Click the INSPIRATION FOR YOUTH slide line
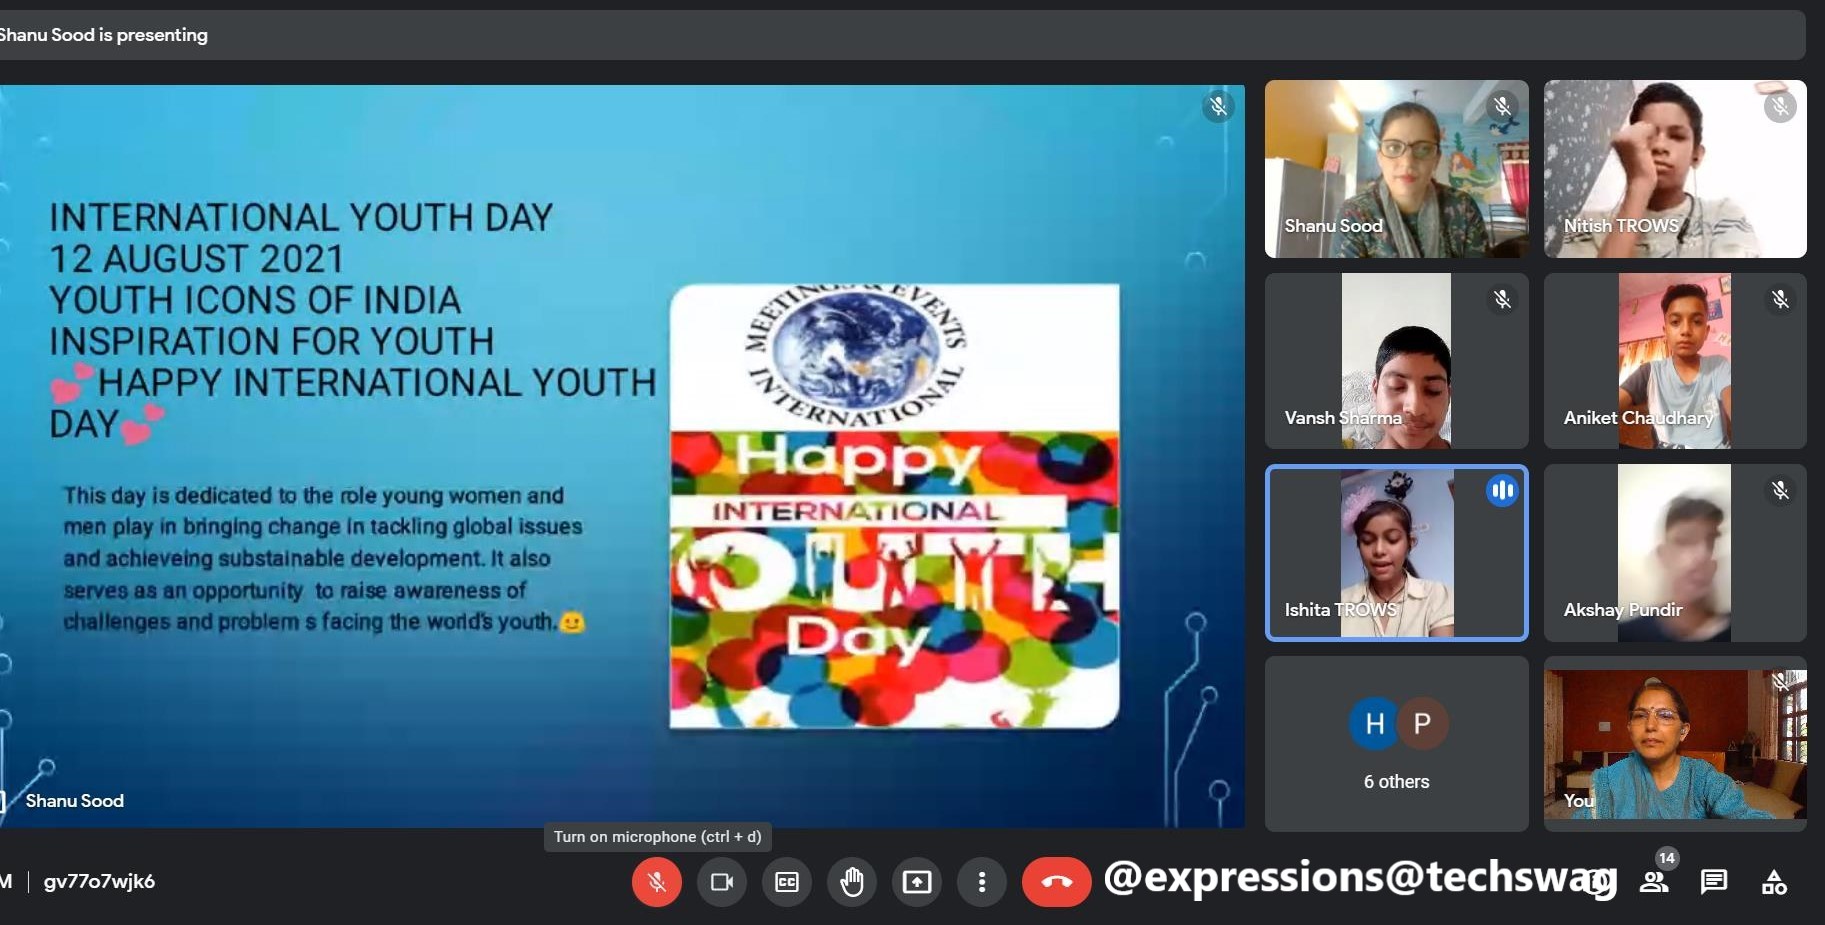The height and width of the screenshot is (925, 1825). click(271, 341)
